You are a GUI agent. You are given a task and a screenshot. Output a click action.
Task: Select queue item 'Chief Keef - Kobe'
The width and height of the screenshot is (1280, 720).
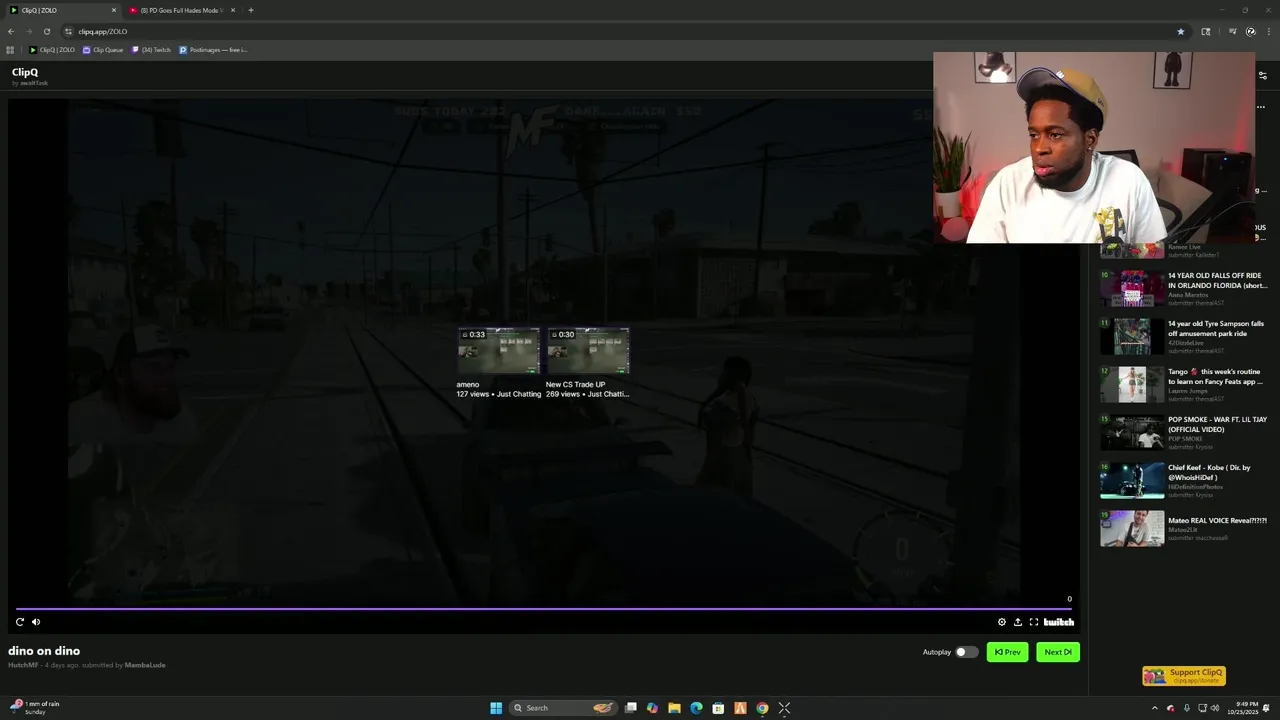pos(1184,480)
